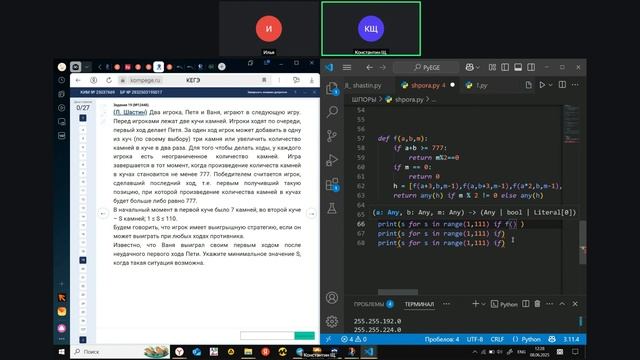This screenshot has width=640, height=360.
Task: Click the editor vertical scrollbar thumb
Action: pos(583,242)
